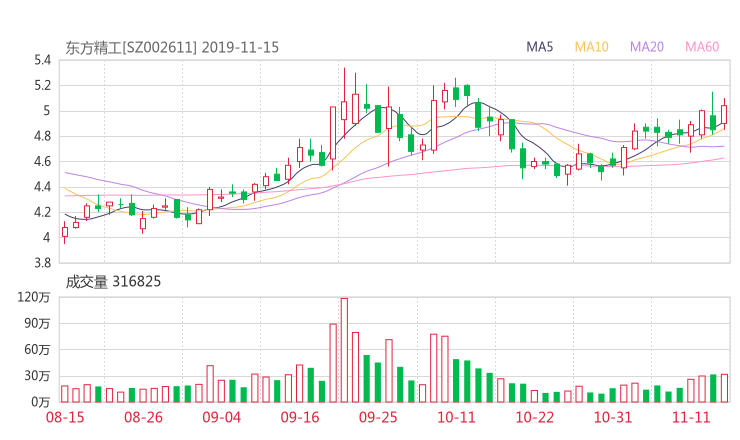Click the 5.2 price axis label

[x=42, y=85]
